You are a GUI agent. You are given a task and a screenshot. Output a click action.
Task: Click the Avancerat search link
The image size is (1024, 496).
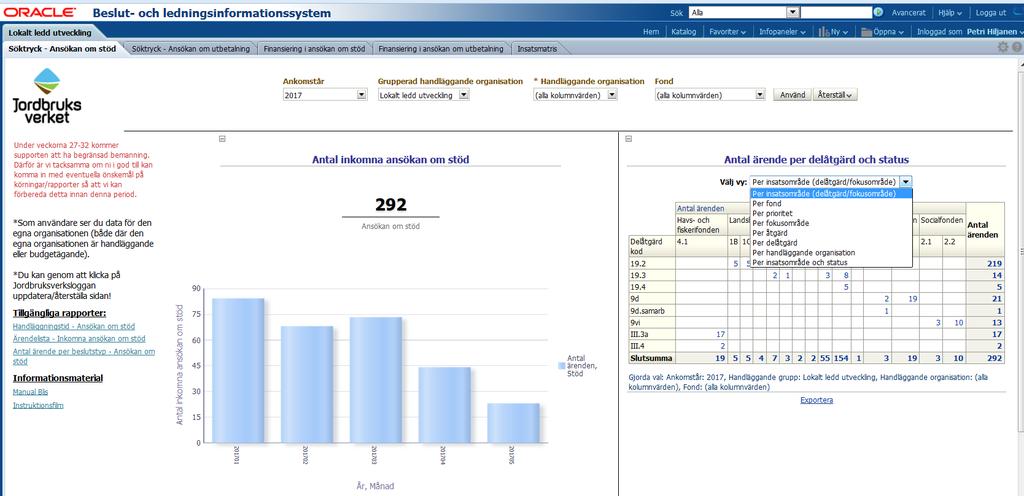point(908,12)
